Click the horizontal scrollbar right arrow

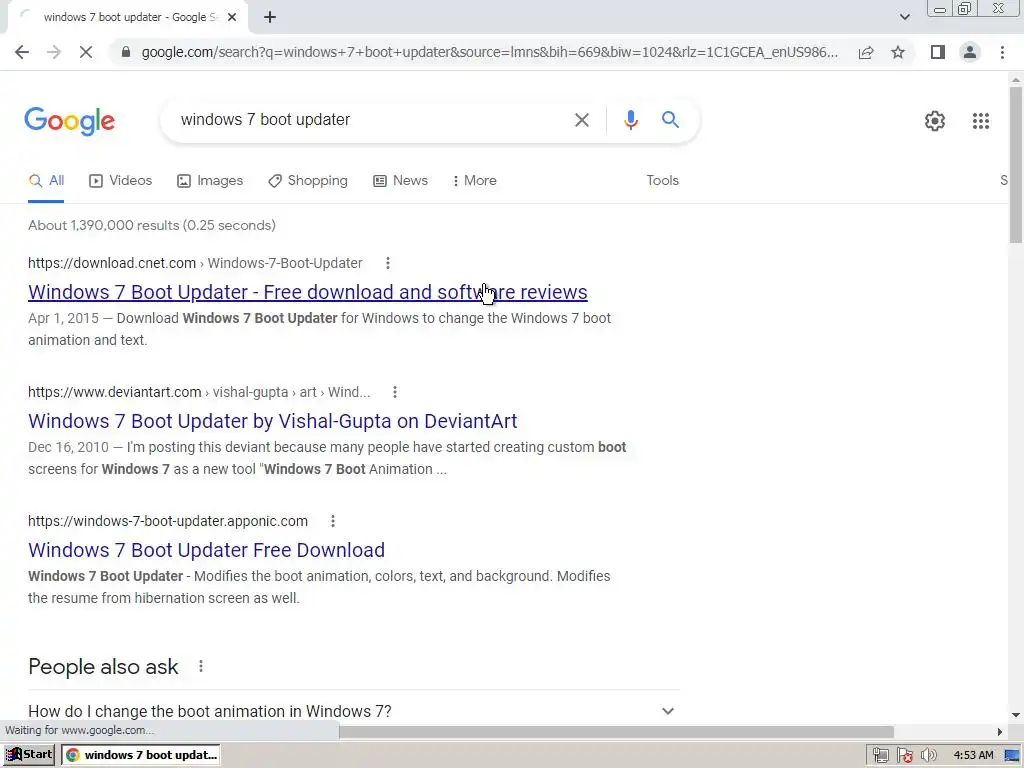click(x=1000, y=731)
